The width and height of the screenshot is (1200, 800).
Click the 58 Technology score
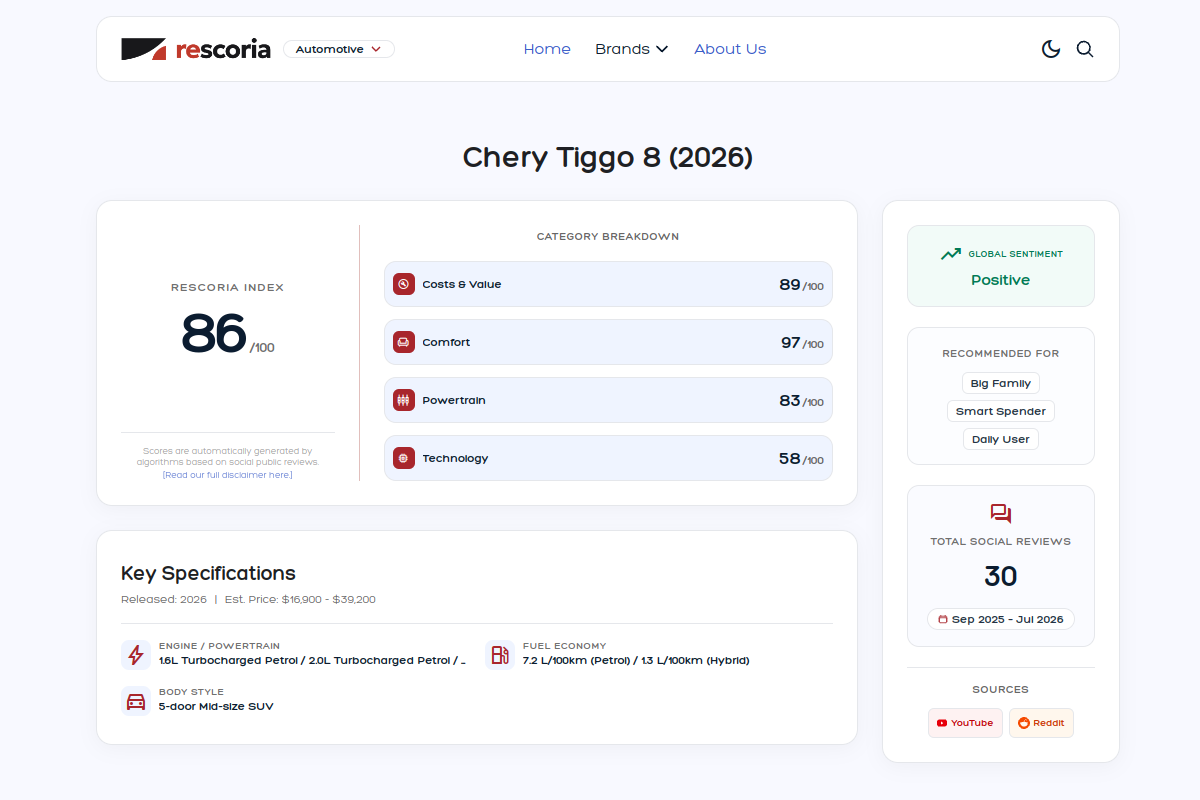[x=790, y=459]
